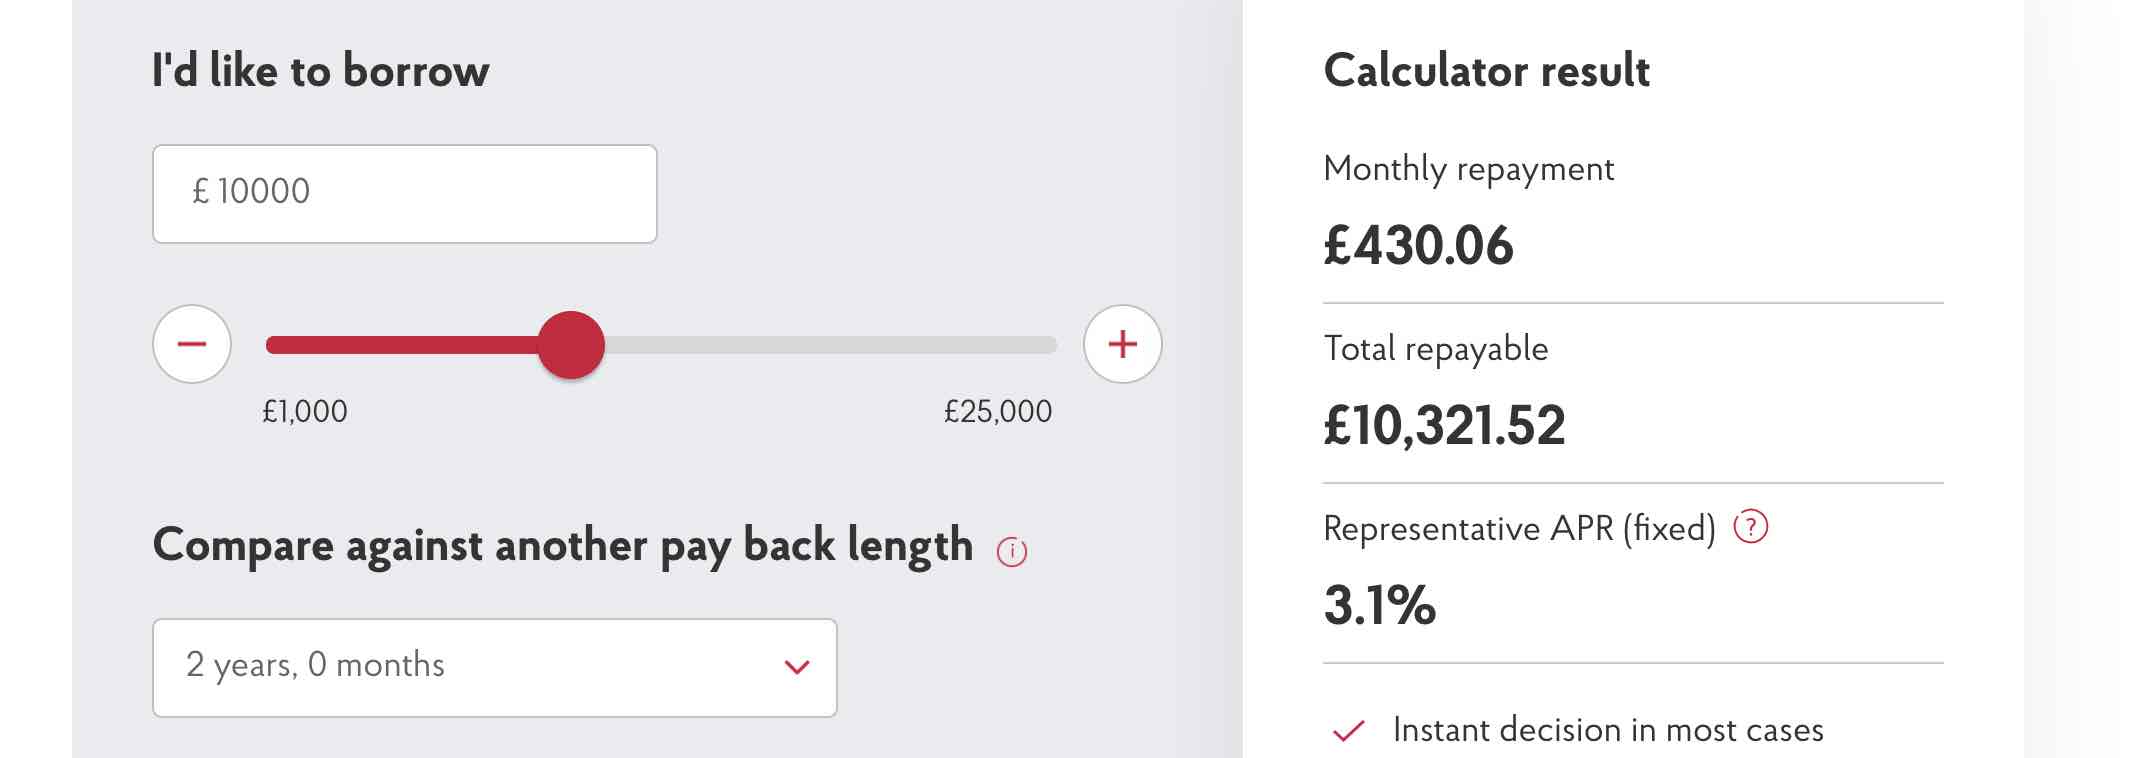This screenshot has width=2148, height=758.
Task: Click the grey unfilled part of the slider track
Action: pos(830,345)
